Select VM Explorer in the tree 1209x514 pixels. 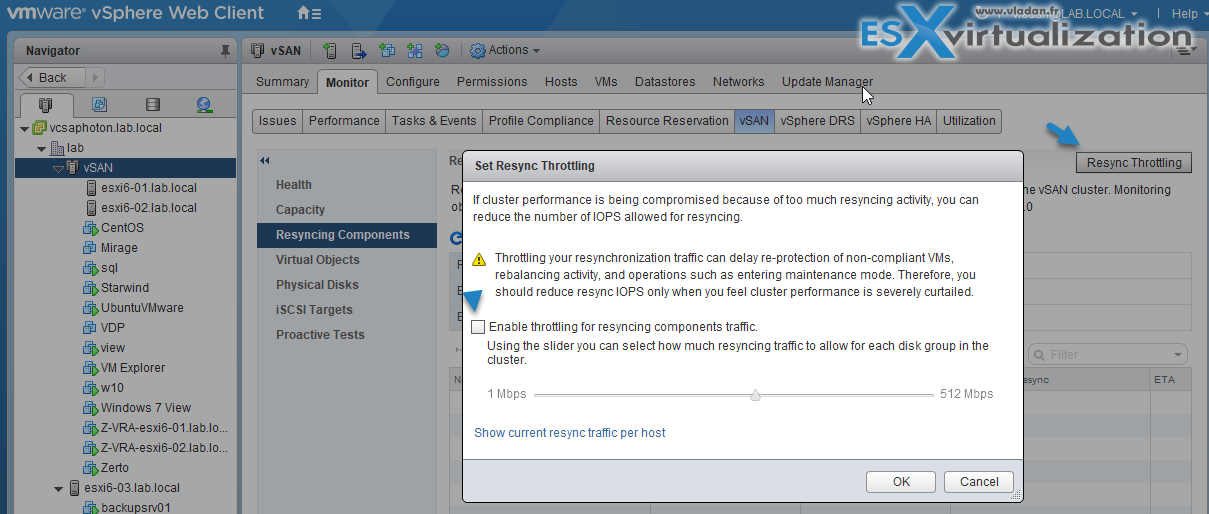point(133,368)
